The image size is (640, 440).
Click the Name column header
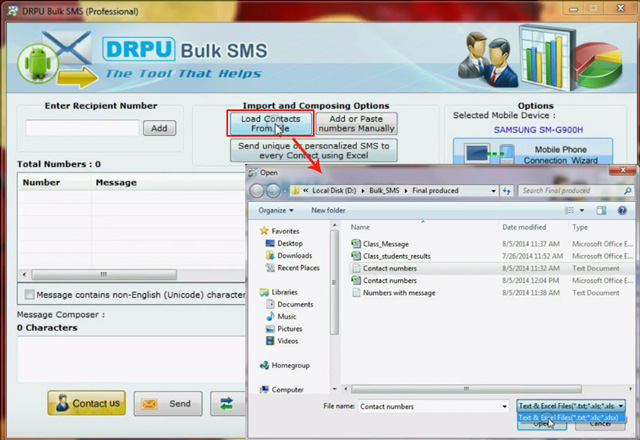coord(360,227)
